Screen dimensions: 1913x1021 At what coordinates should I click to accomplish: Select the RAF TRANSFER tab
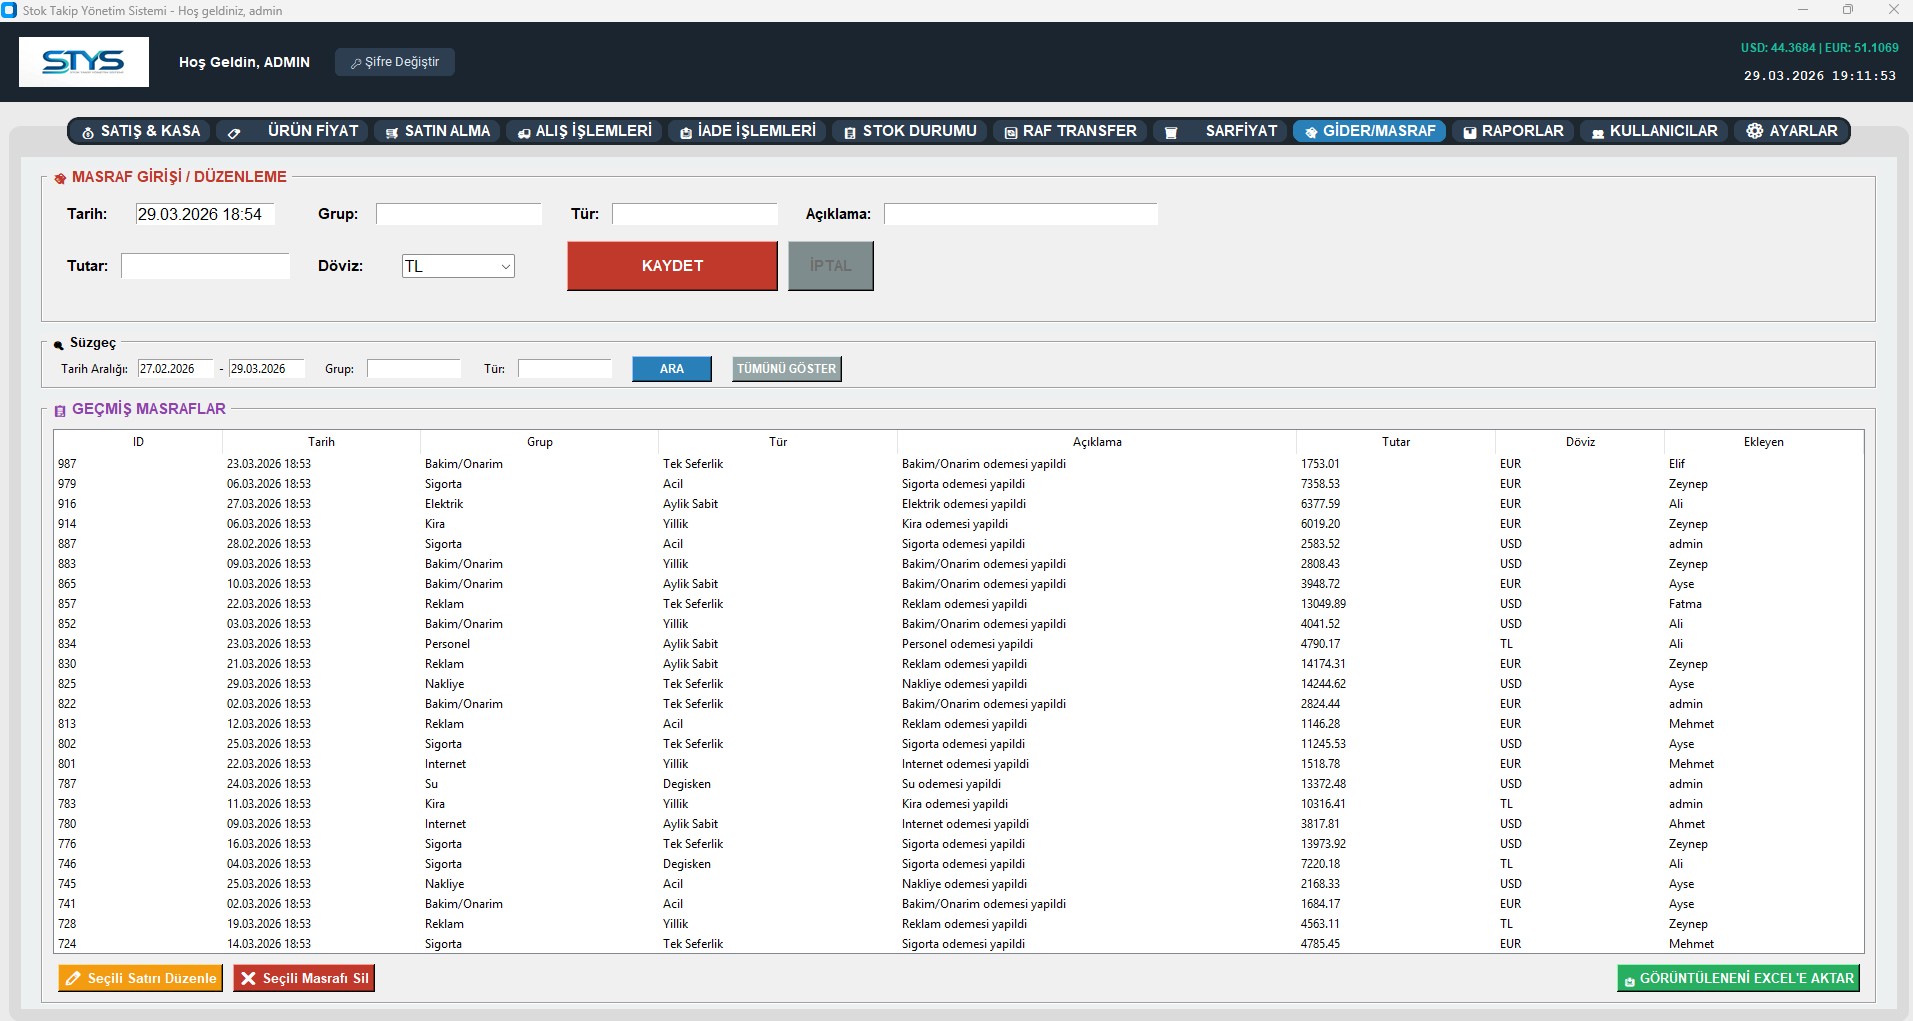pos(1070,131)
